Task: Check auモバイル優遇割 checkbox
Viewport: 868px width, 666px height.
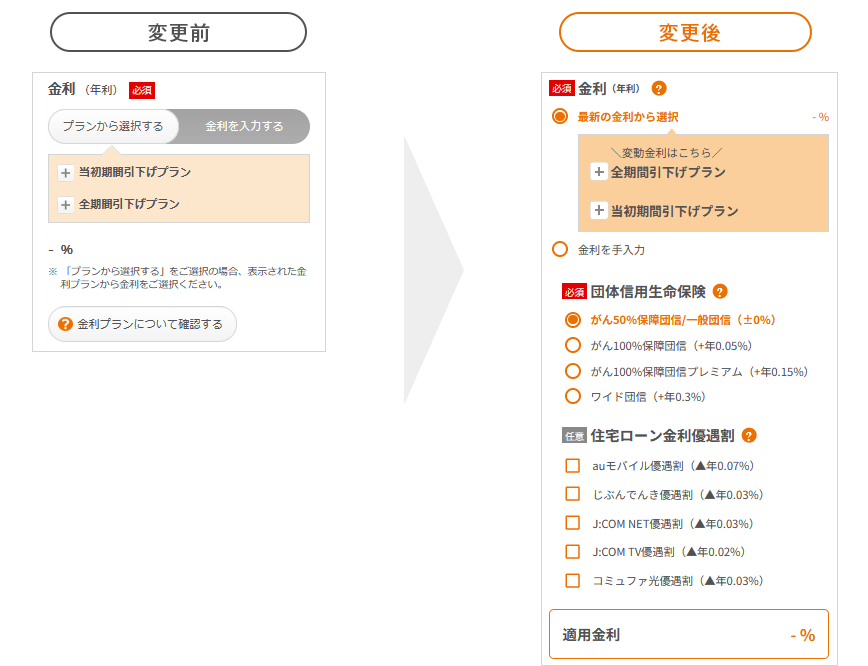Action: click(x=573, y=465)
